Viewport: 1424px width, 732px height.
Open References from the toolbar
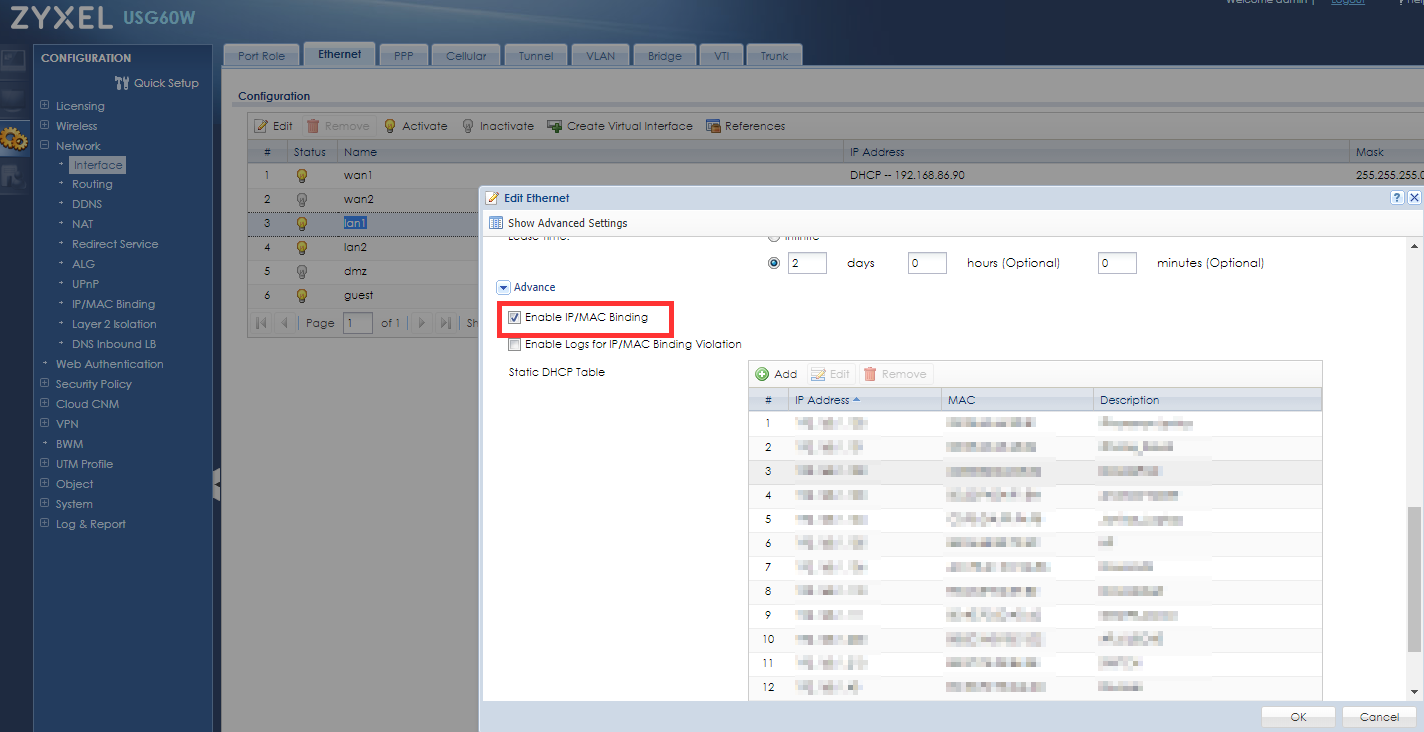tap(745, 126)
